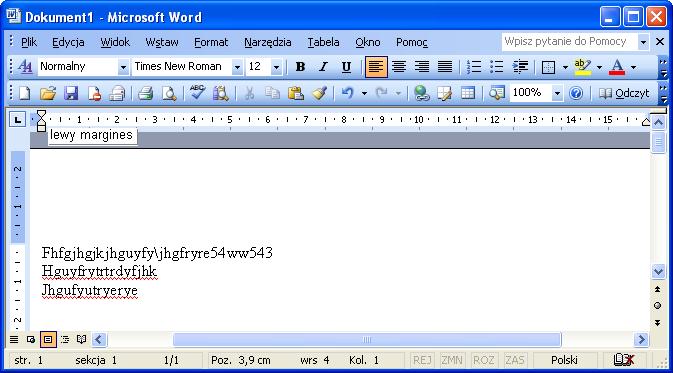The width and height of the screenshot is (673, 373).
Task: Click spelling status book icon in status bar
Action: click(x=624, y=360)
